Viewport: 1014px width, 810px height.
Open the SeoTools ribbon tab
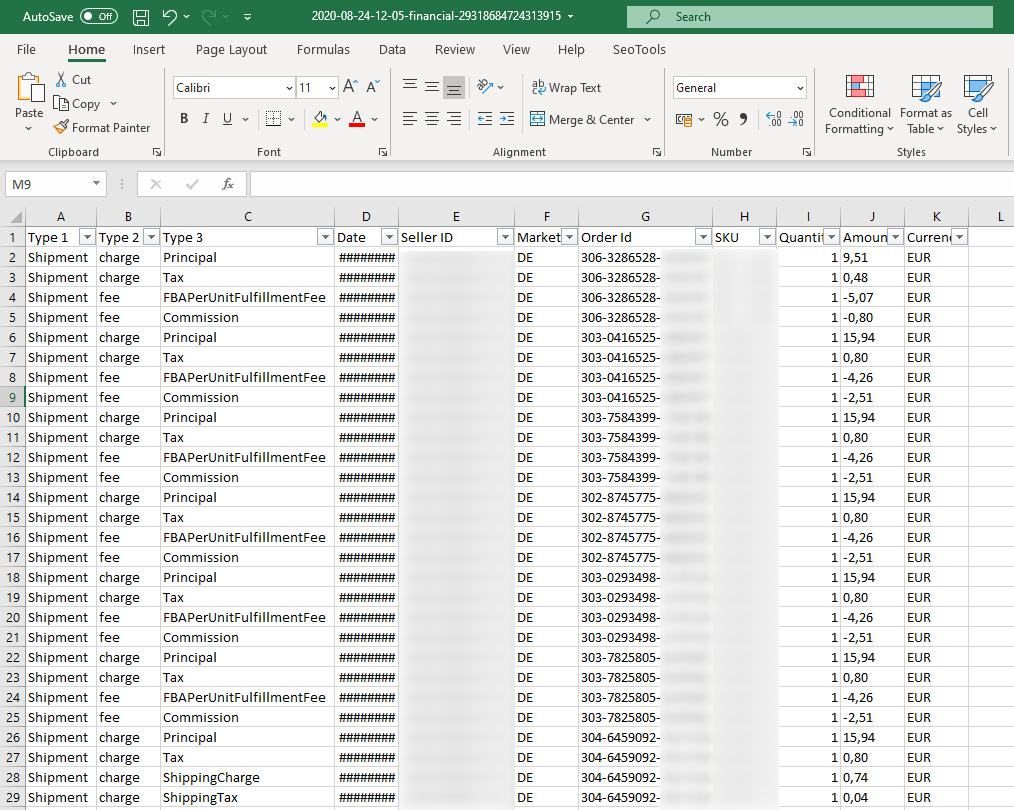[x=640, y=49]
